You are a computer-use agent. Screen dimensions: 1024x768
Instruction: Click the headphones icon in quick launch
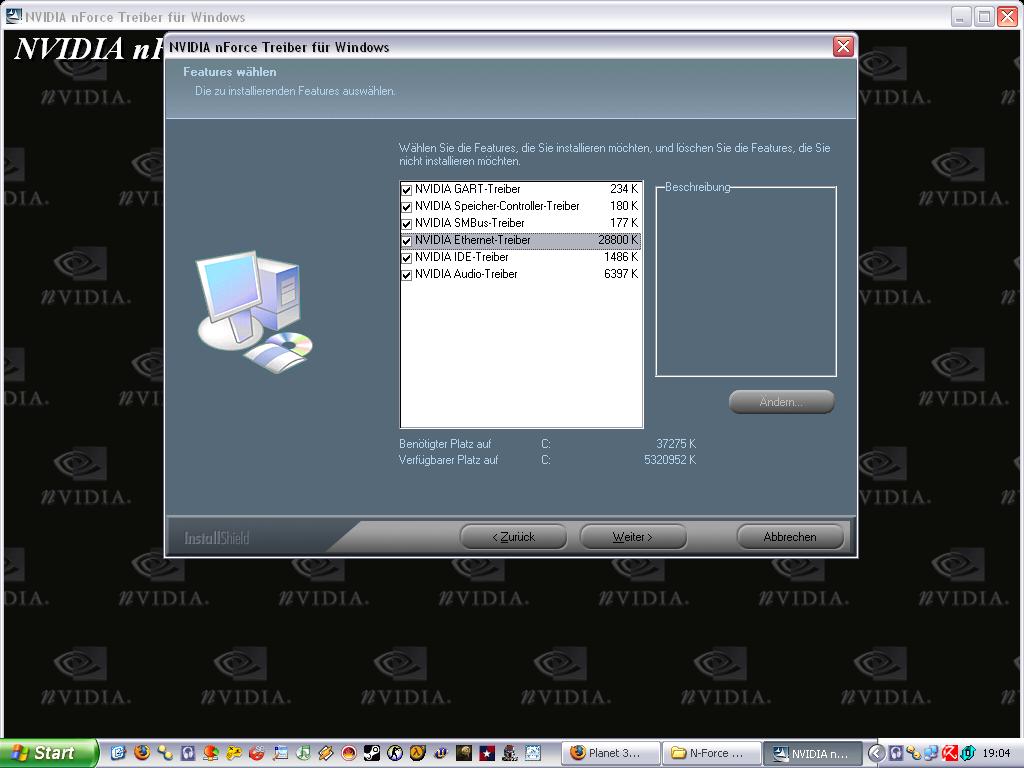coord(188,753)
